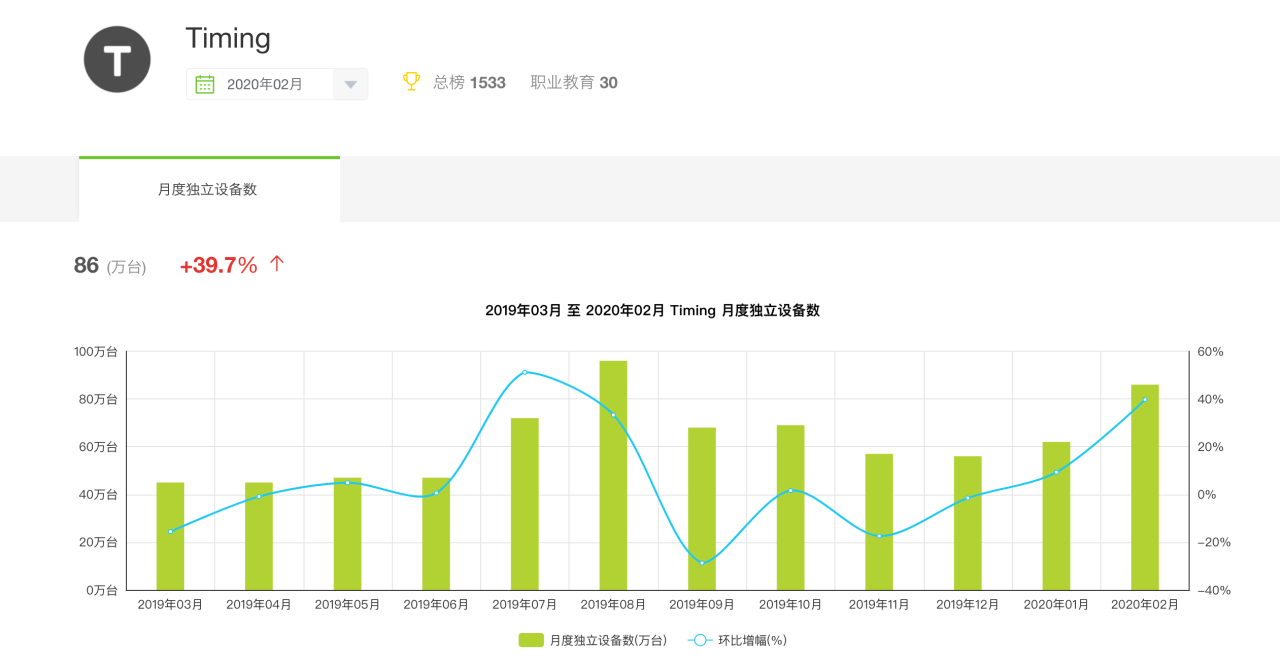Click the calendar icon in the date selector
Image resolution: width=1280 pixels, height=671 pixels.
coord(205,84)
